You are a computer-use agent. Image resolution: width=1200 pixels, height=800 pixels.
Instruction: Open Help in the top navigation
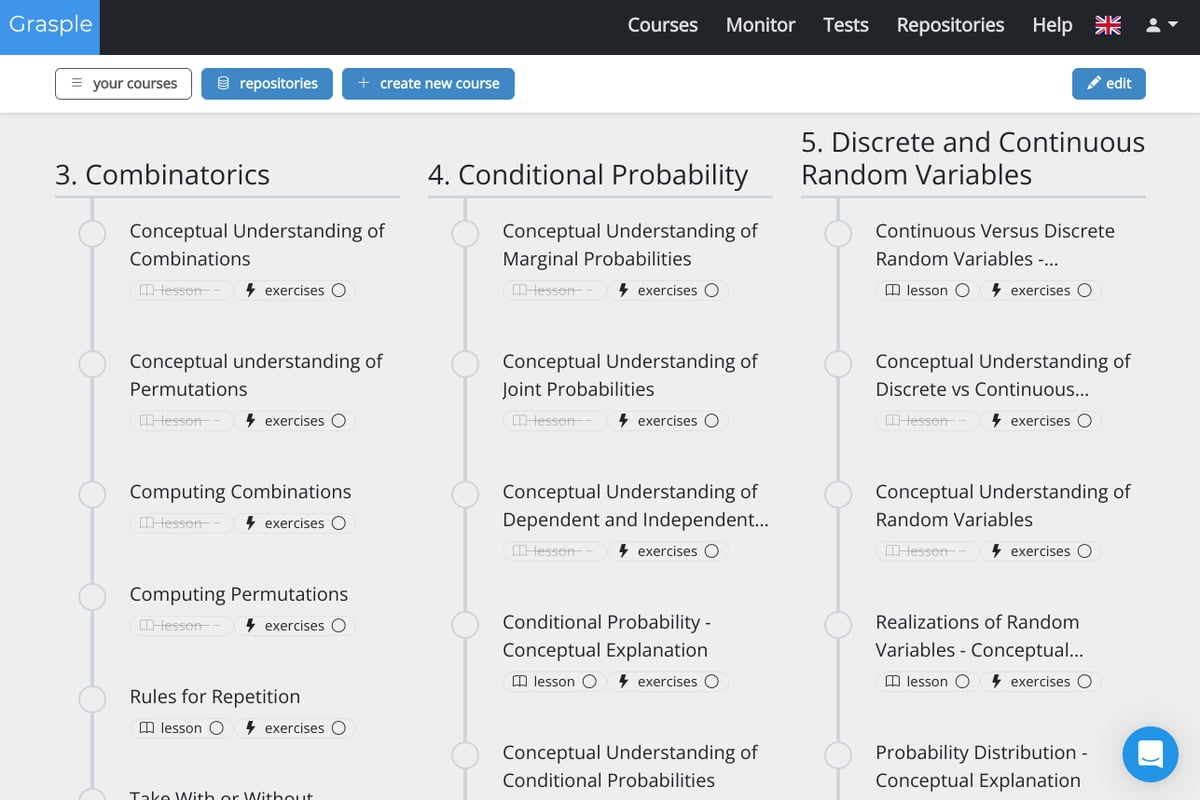point(1051,26)
